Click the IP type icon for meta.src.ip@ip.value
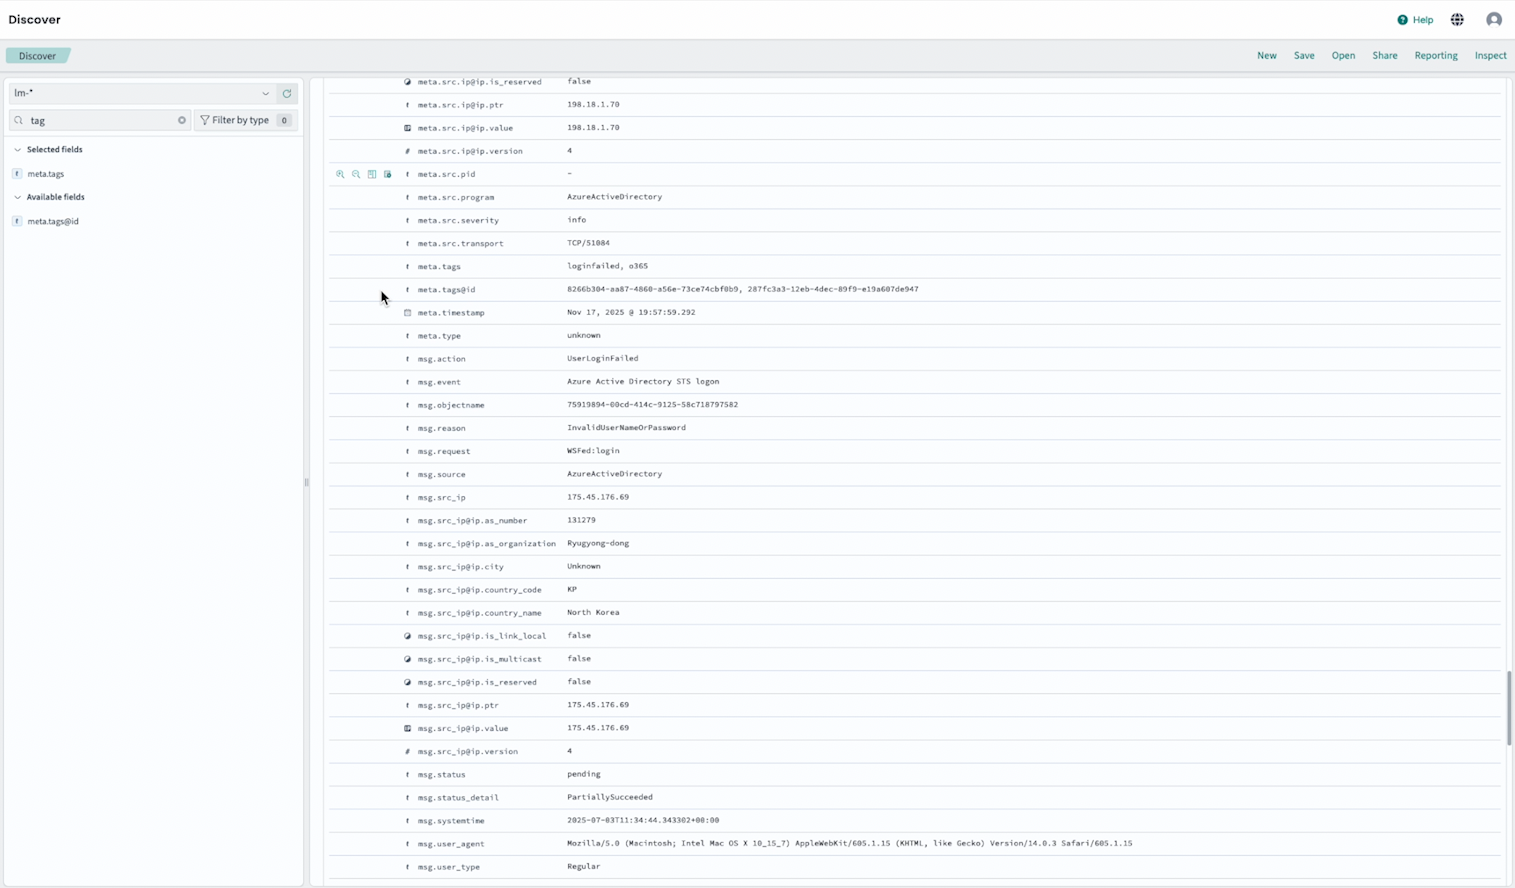The width and height of the screenshot is (1515, 888). point(407,128)
